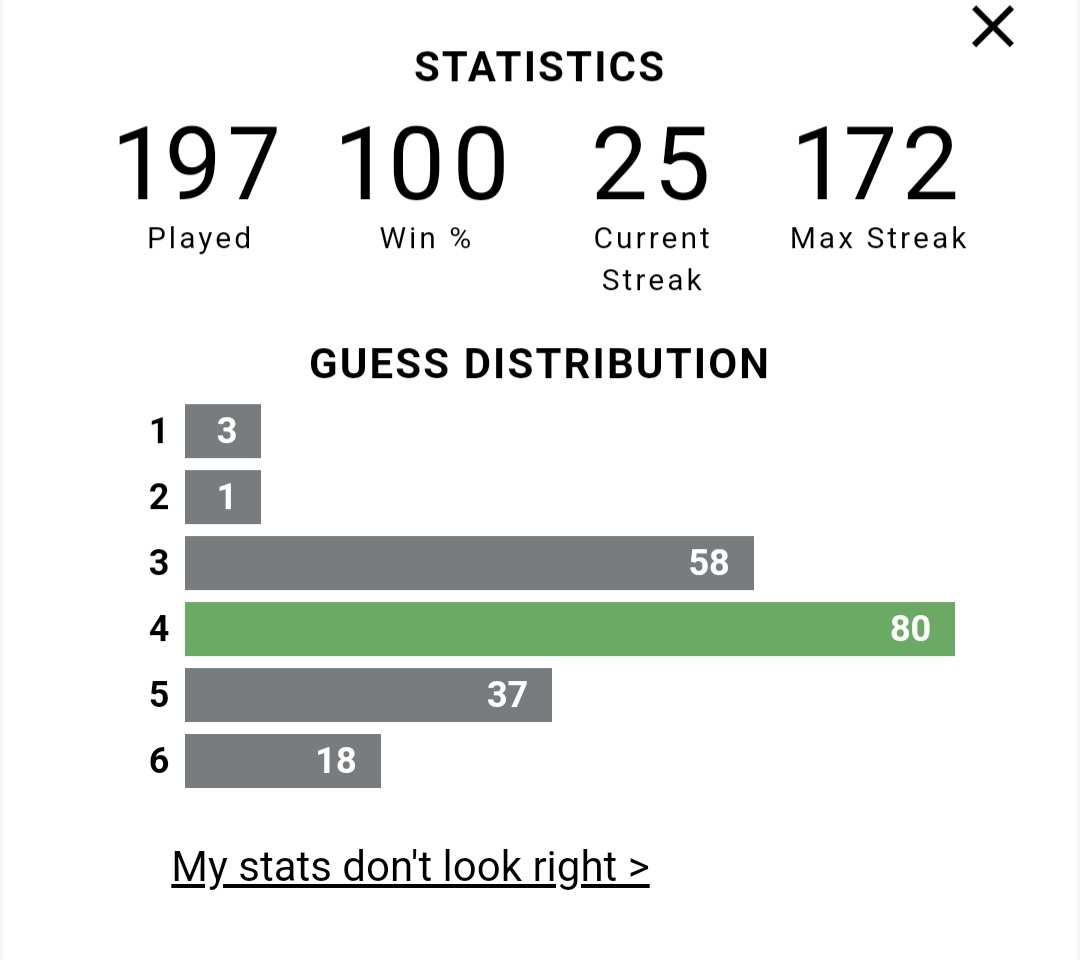Click the 100 Win % value
The width and height of the screenshot is (1080, 960).
click(x=423, y=163)
